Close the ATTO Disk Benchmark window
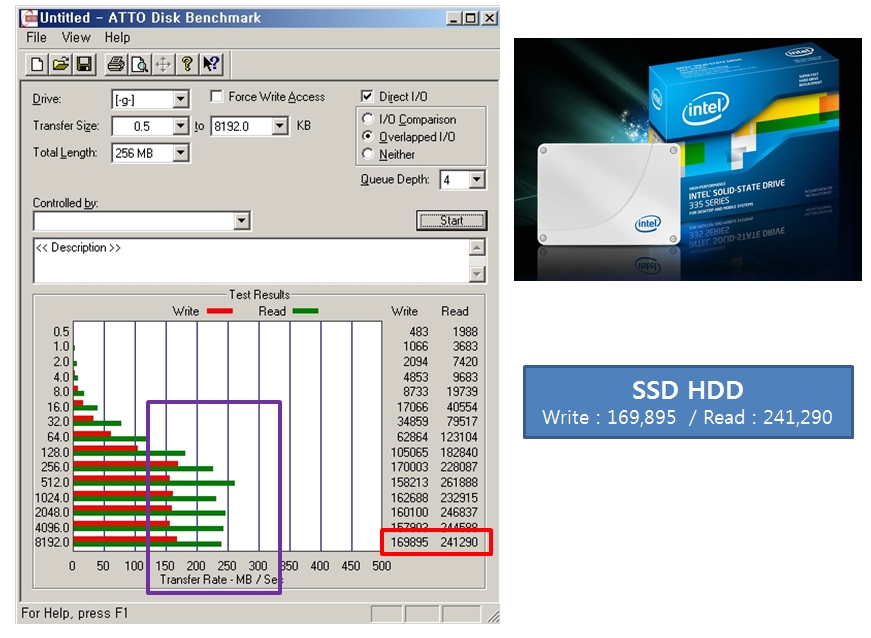Image resolution: width=871 pixels, height=638 pixels. (489, 18)
